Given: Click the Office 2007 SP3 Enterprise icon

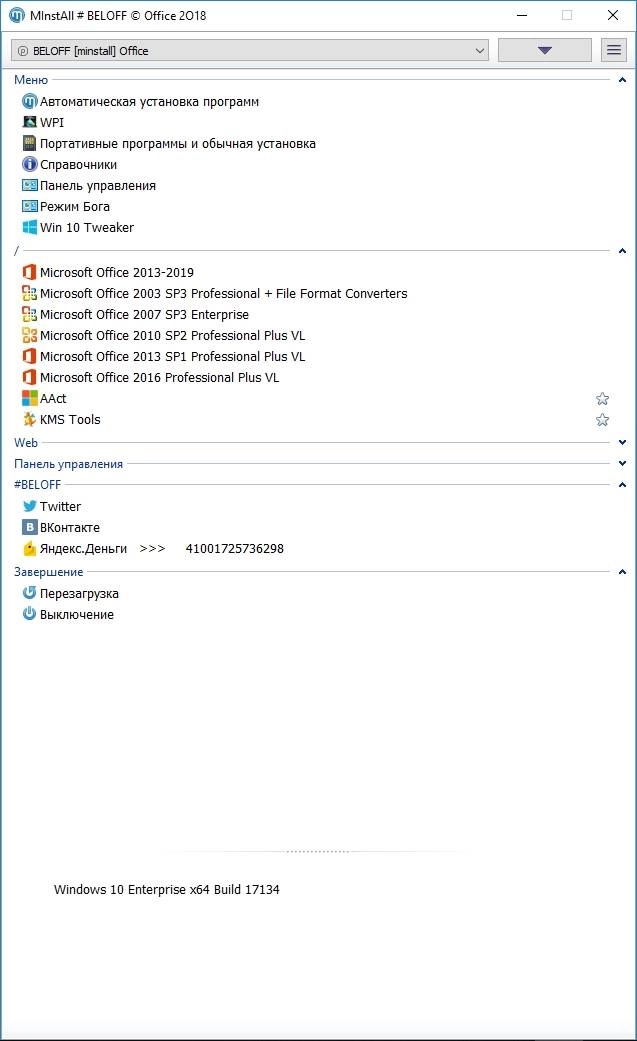Looking at the screenshot, I should click(29, 314).
